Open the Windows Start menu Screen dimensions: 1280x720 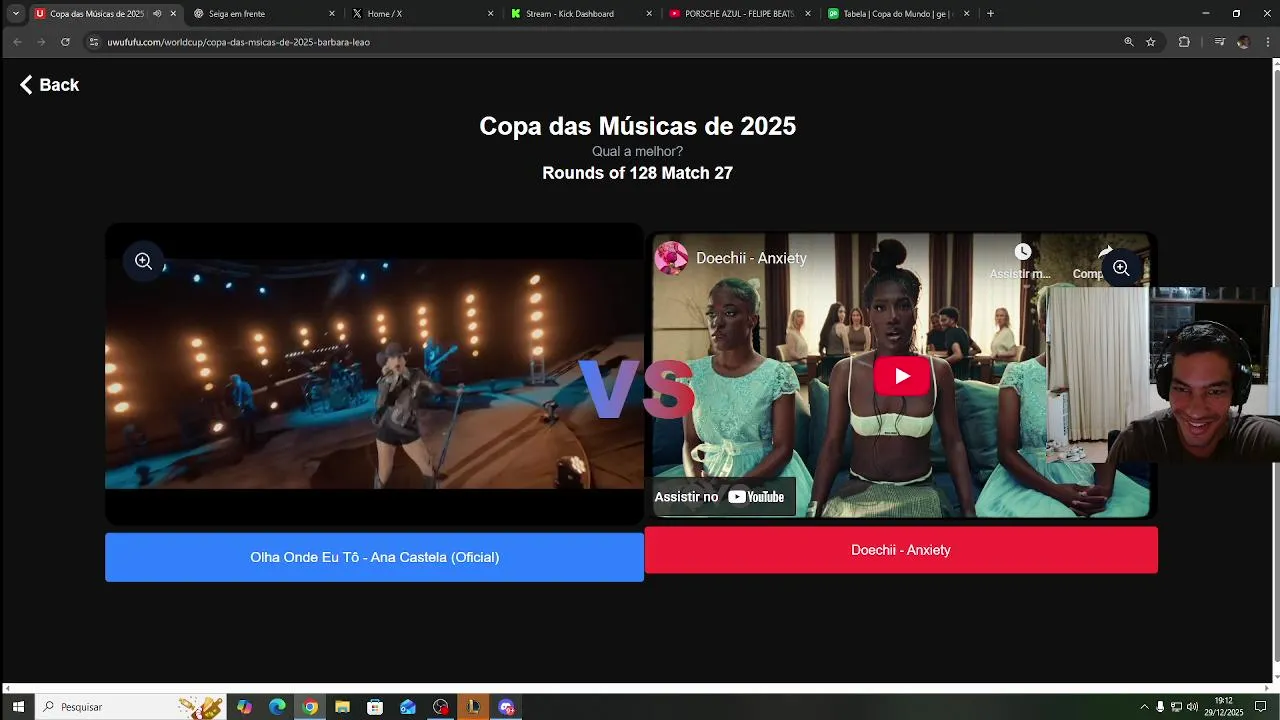18,707
